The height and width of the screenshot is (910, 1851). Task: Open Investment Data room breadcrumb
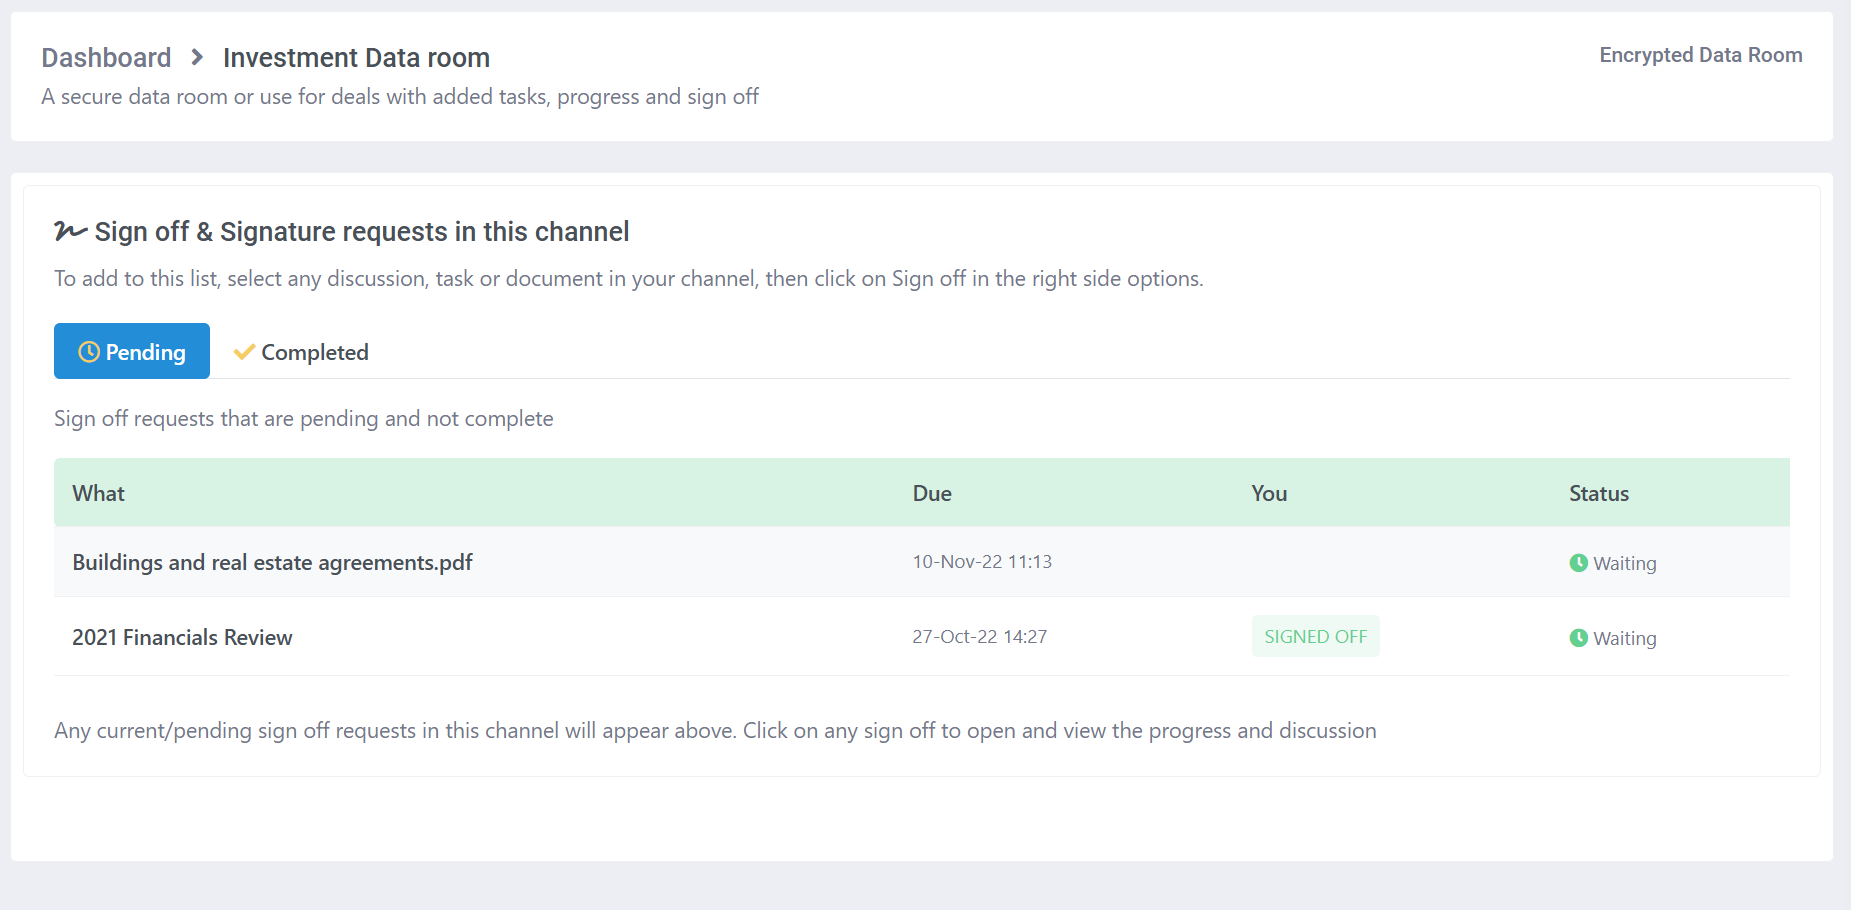[356, 58]
